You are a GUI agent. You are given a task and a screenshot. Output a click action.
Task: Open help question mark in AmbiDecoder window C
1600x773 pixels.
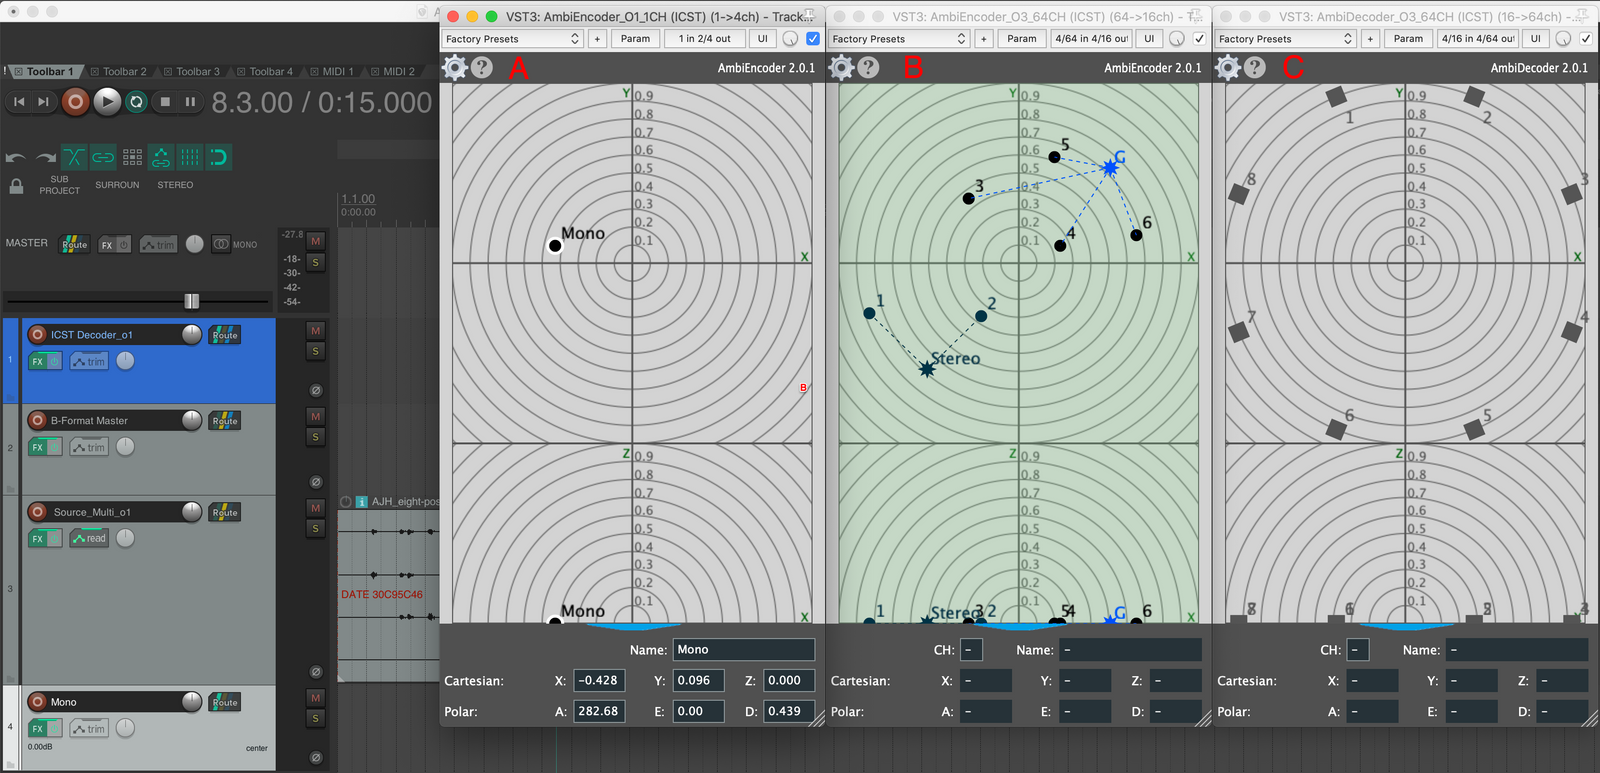(1255, 67)
